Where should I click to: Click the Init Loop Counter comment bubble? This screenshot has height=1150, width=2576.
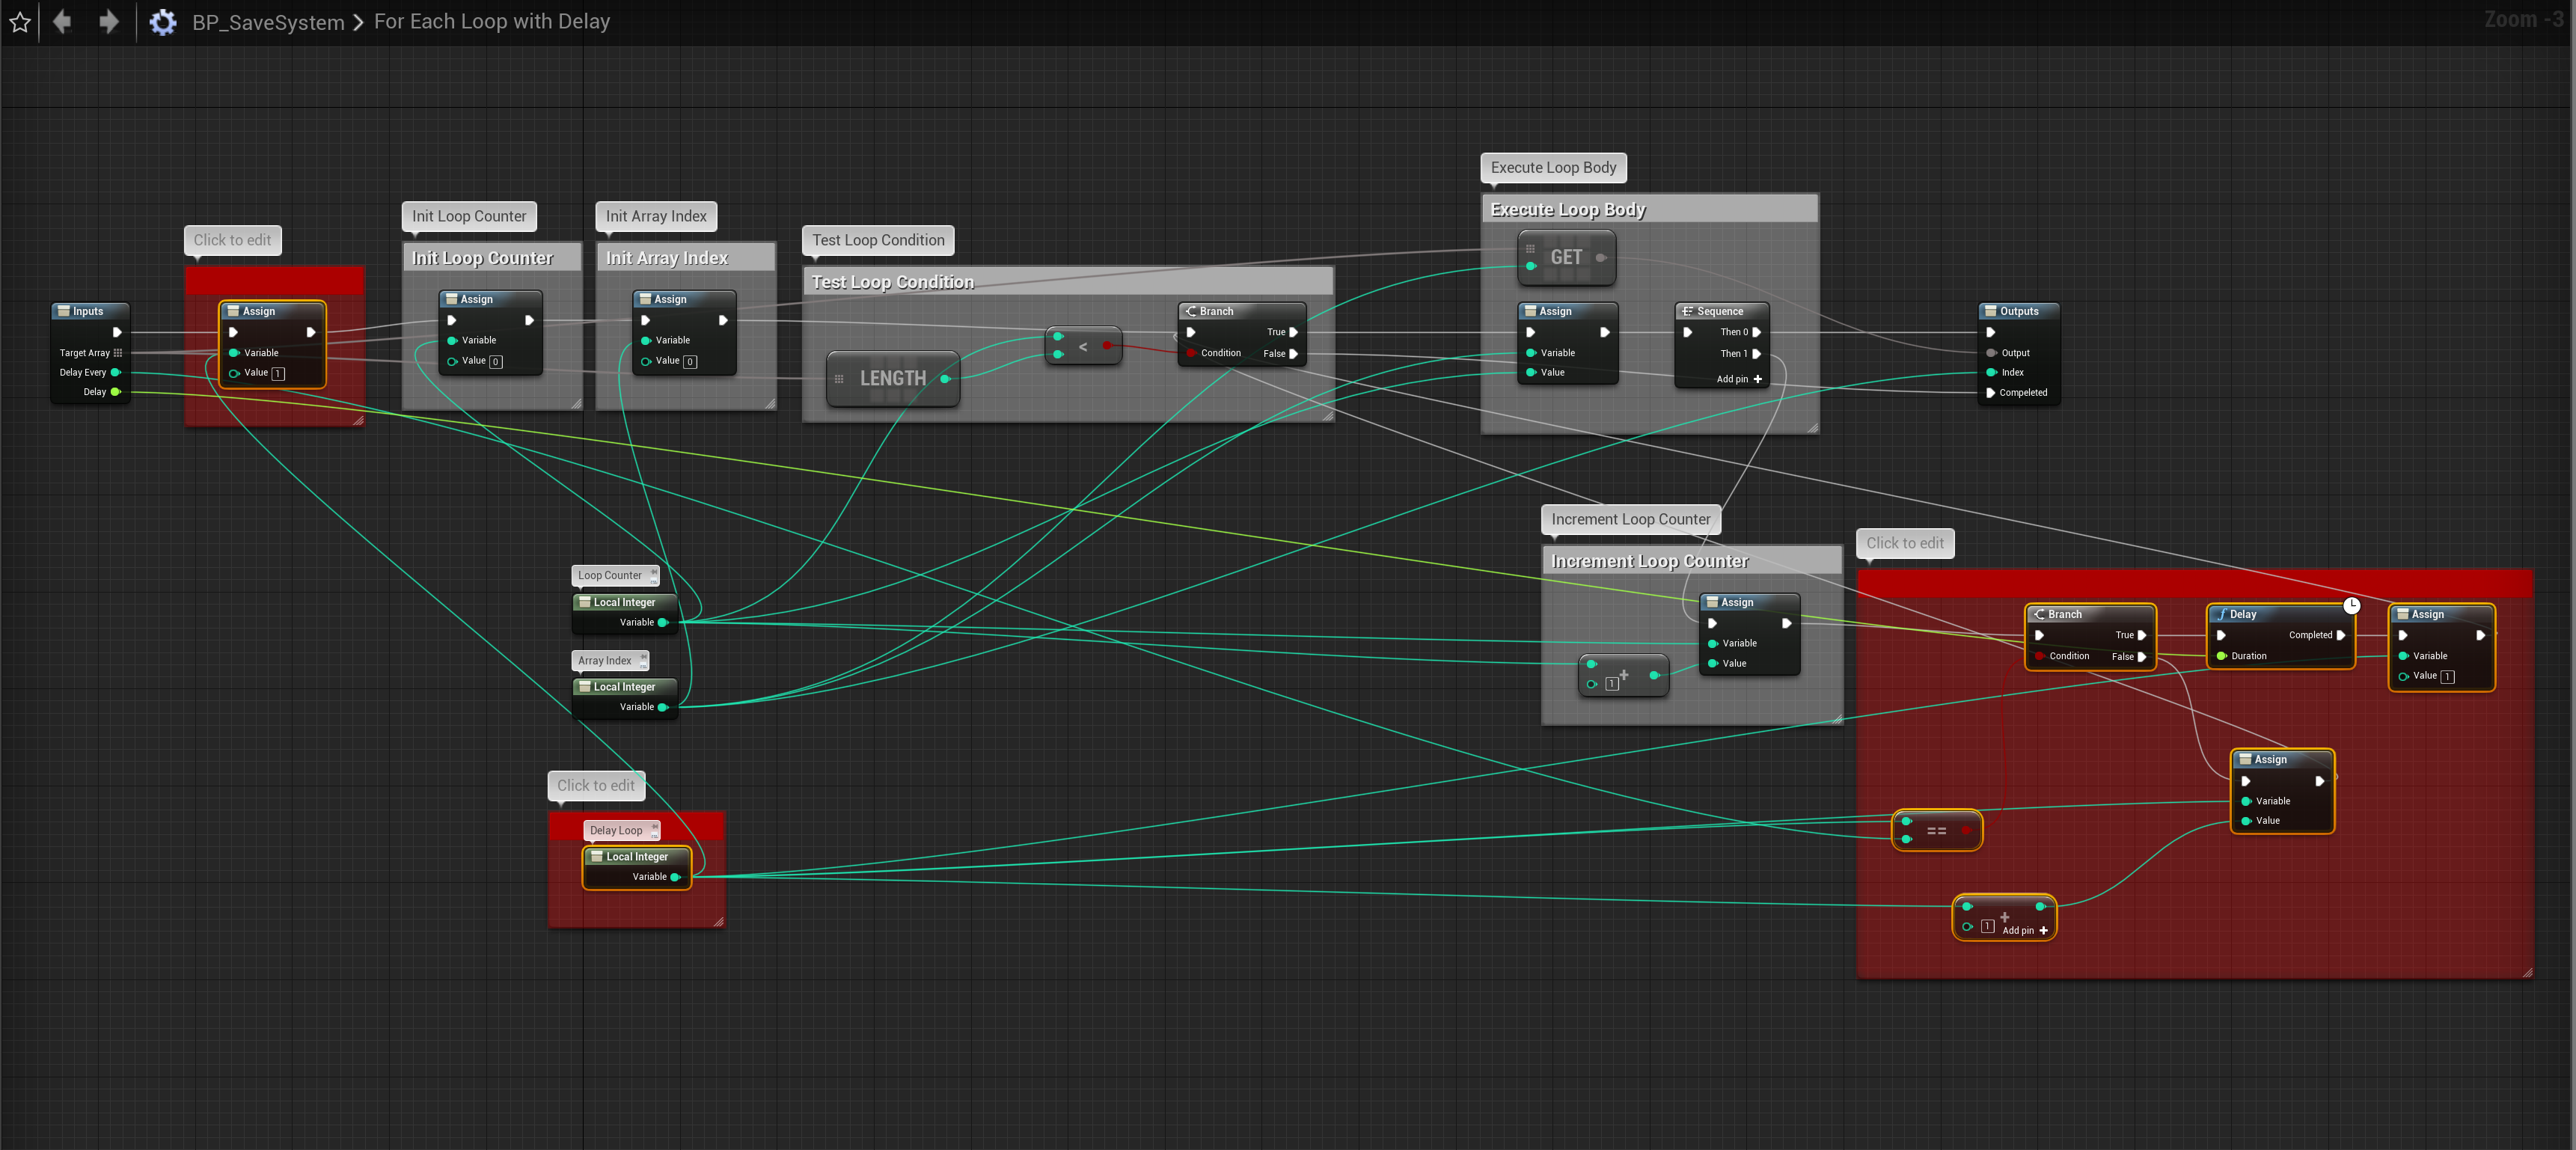click(x=469, y=216)
